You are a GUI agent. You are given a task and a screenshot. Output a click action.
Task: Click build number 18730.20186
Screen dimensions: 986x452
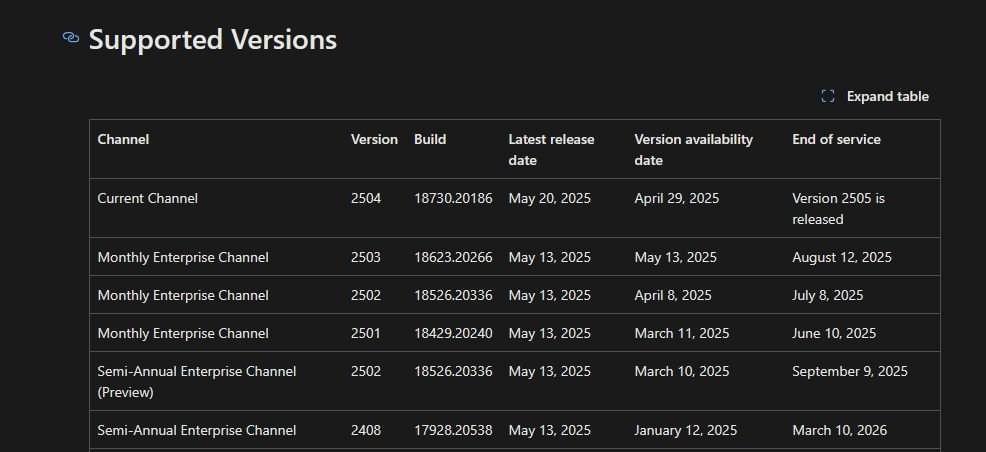pos(453,198)
